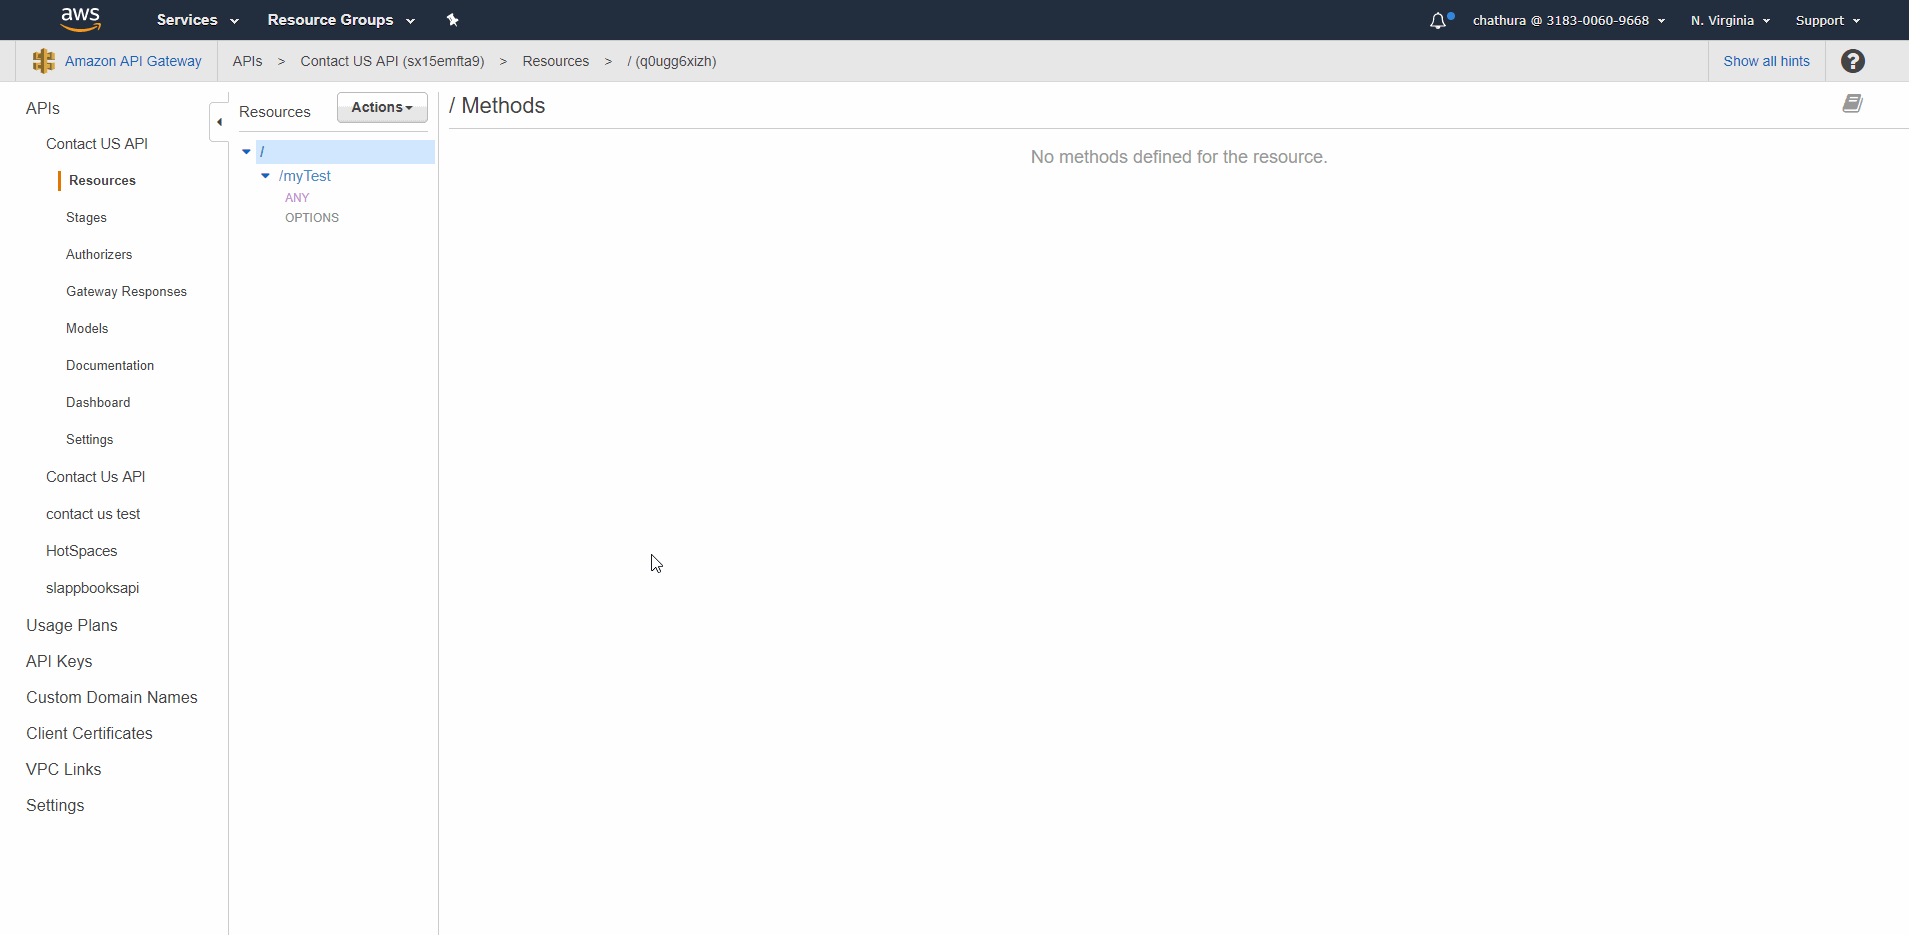Image resolution: width=1909 pixels, height=935 pixels.
Task: Open Custom Domain Names
Action: click(112, 697)
